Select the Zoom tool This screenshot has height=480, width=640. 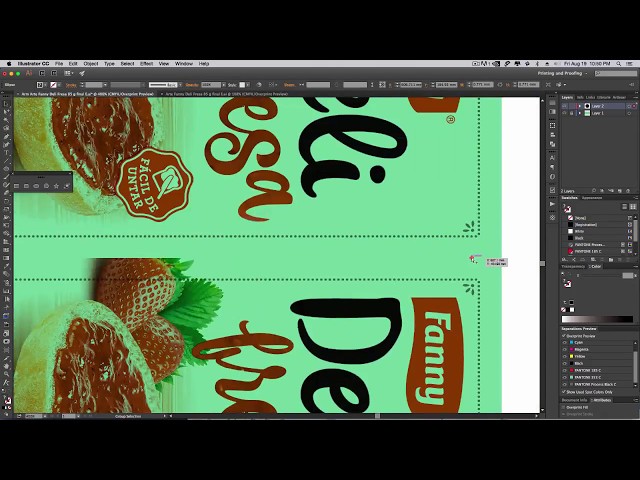(6, 374)
